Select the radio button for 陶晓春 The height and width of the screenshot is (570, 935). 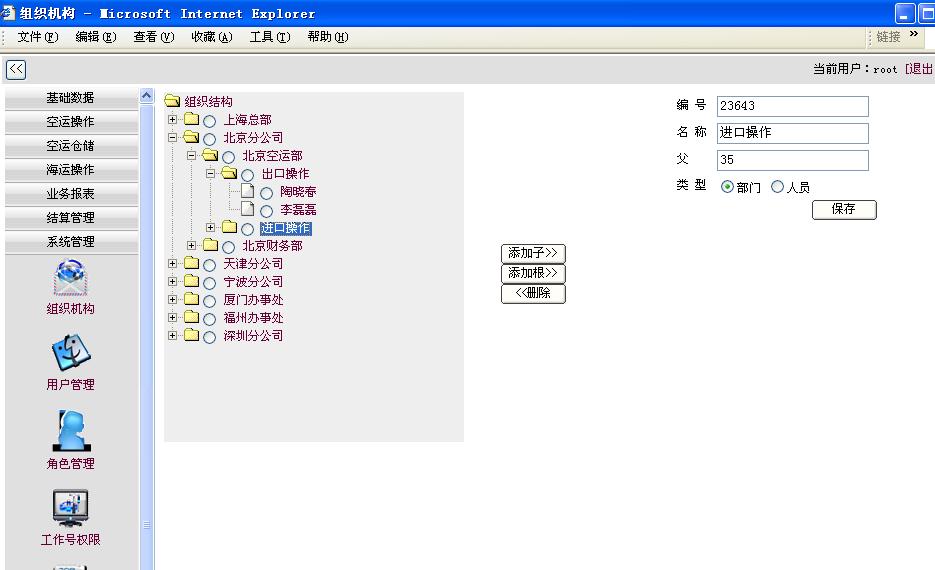coord(267,193)
